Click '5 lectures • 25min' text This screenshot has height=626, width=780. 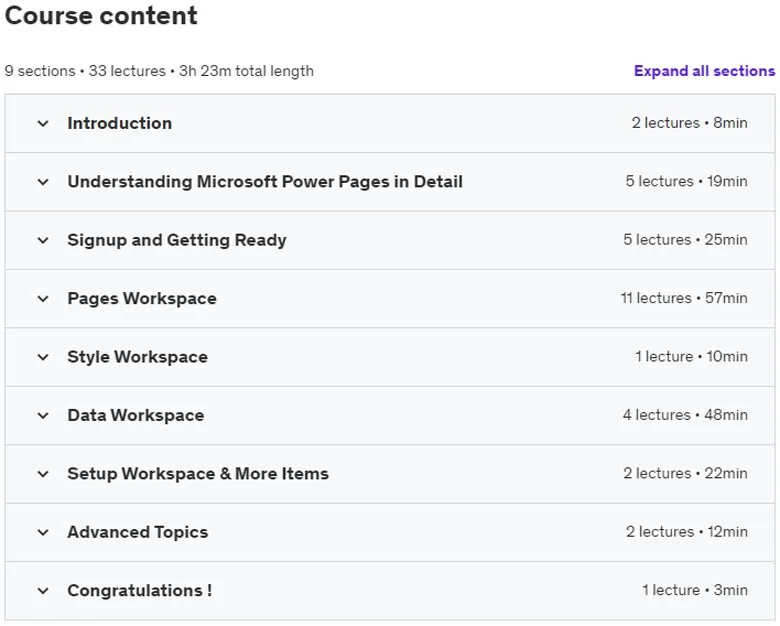(685, 239)
